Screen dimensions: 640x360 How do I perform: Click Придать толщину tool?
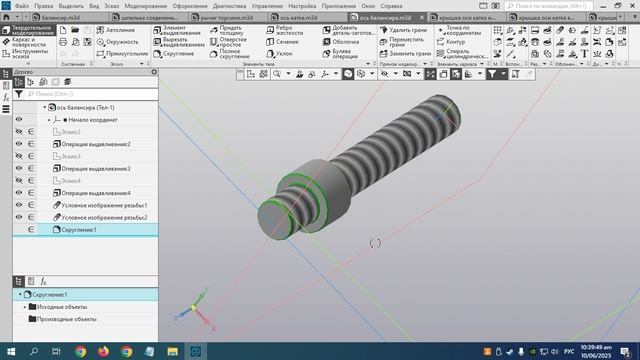(x=227, y=30)
